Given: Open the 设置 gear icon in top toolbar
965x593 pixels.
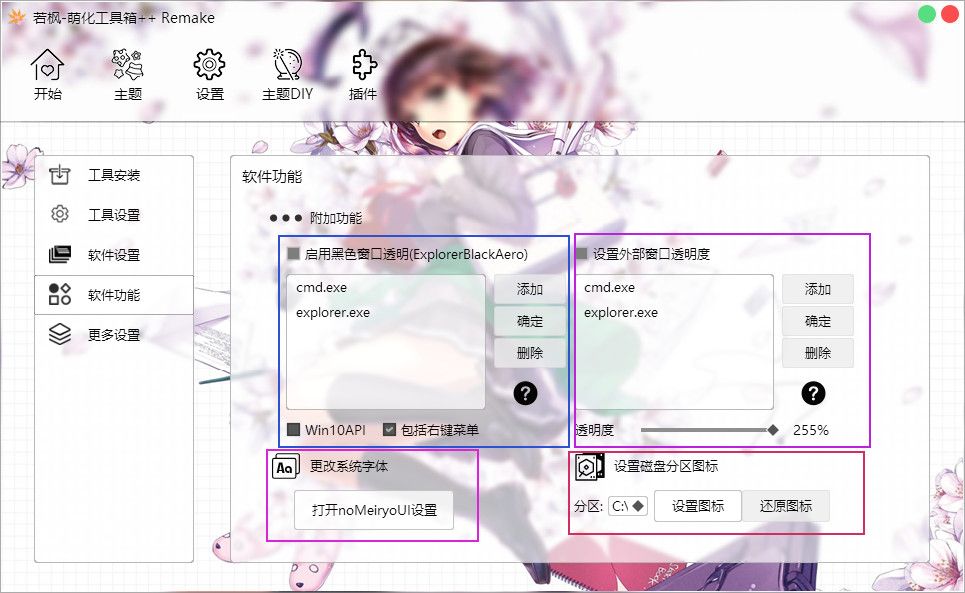Looking at the screenshot, I should (x=209, y=65).
